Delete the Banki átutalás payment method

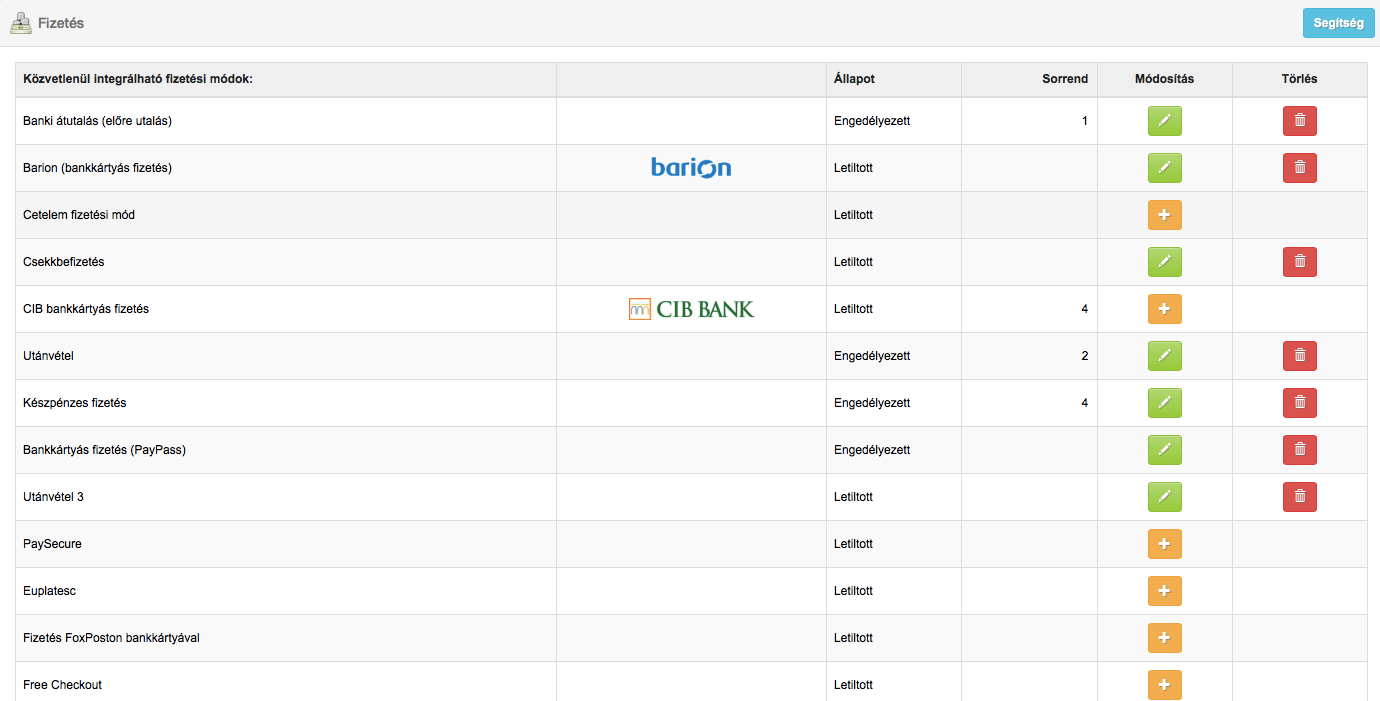click(1299, 121)
